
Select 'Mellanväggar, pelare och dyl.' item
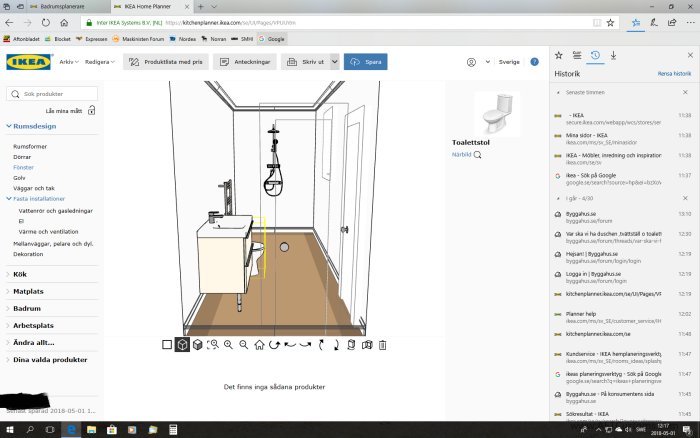click(x=53, y=244)
